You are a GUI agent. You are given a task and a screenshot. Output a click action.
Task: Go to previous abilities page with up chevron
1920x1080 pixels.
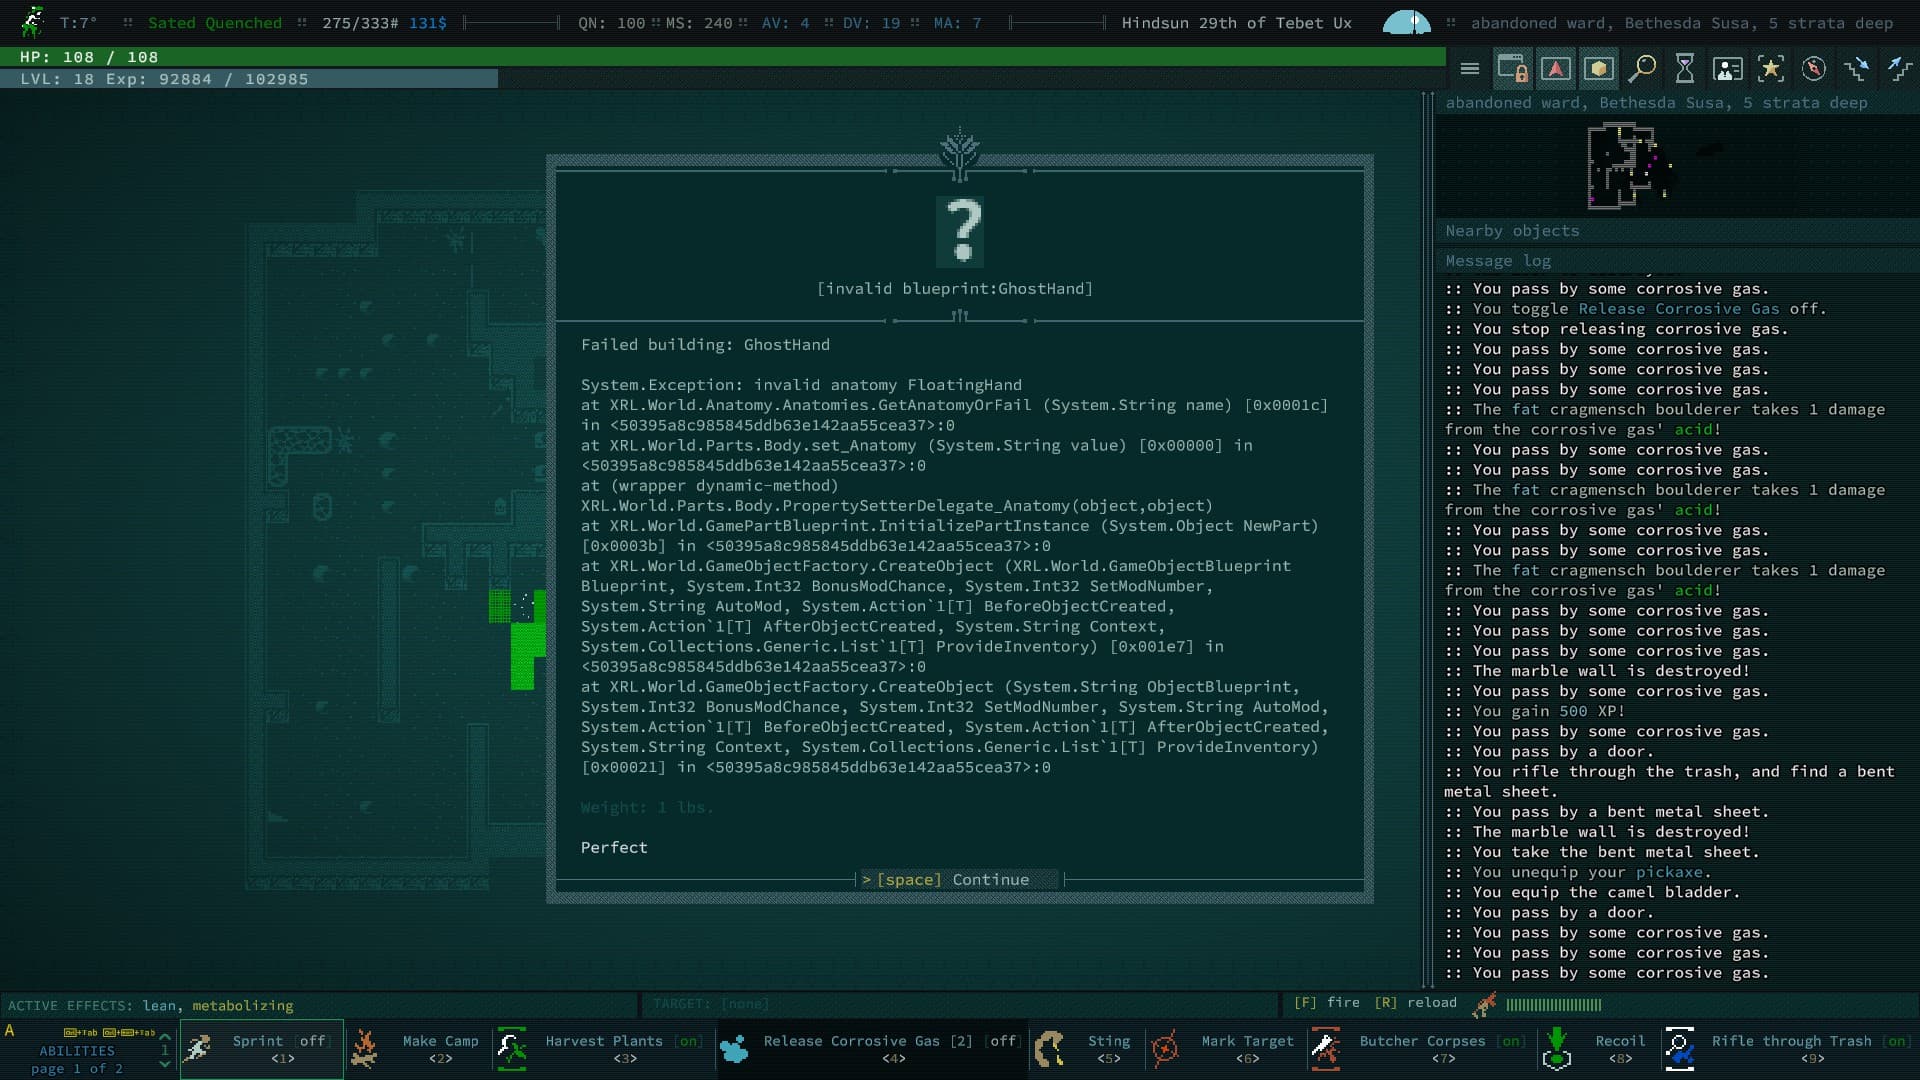pyautogui.click(x=165, y=1037)
